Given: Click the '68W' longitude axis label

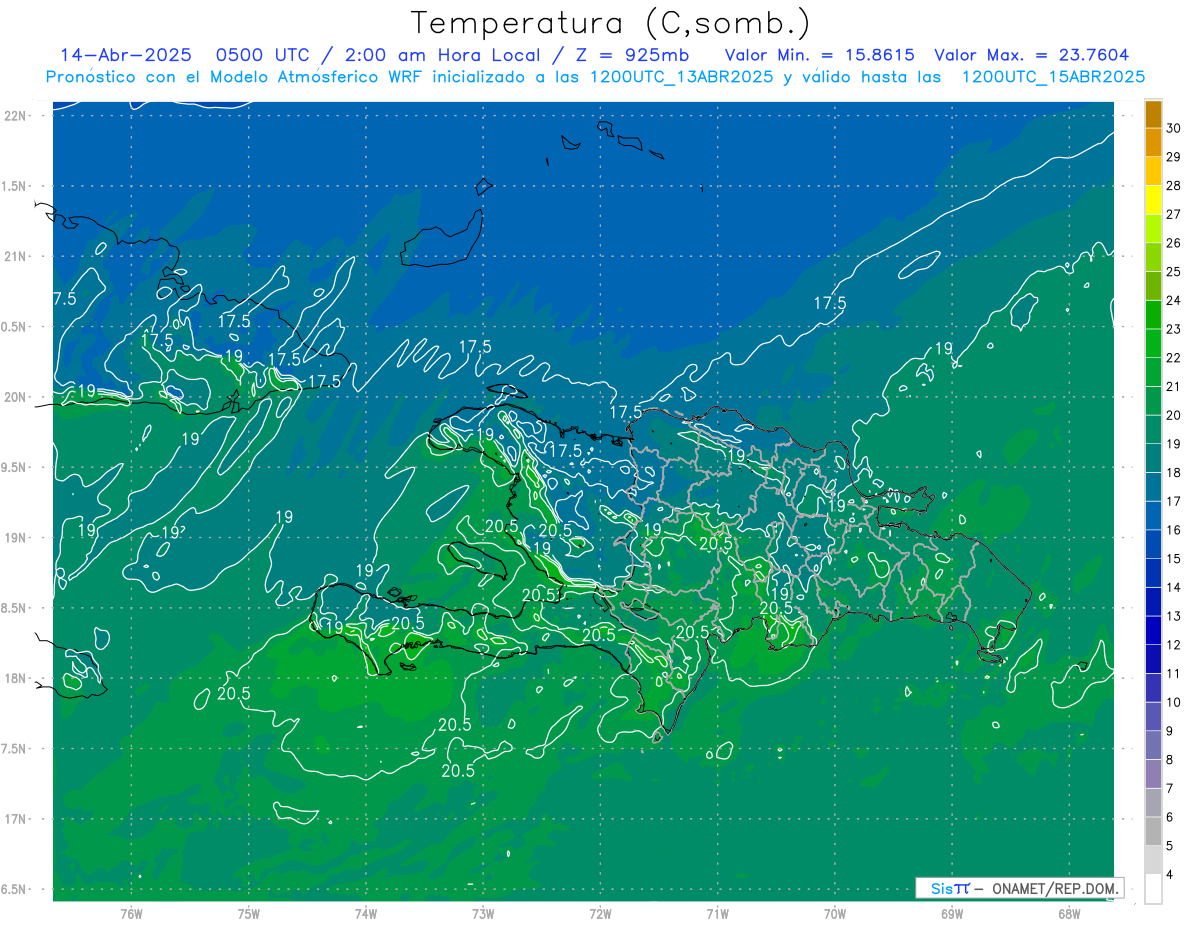Looking at the screenshot, I should (1069, 913).
